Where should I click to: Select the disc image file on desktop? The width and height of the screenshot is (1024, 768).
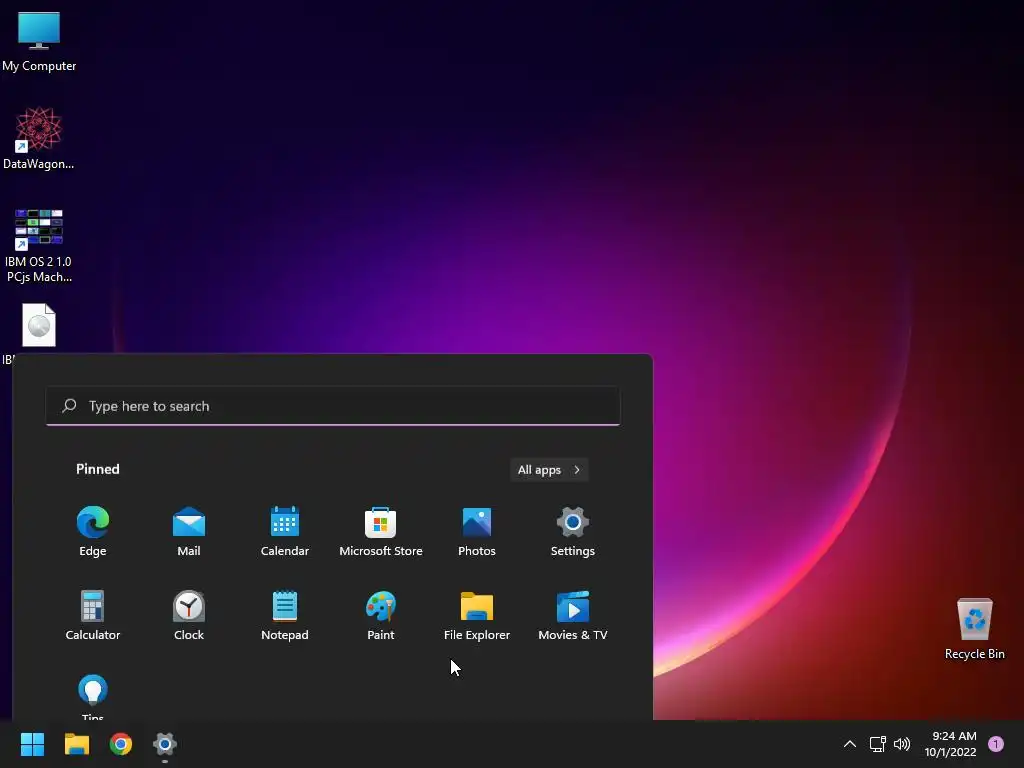(x=39, y=325)
